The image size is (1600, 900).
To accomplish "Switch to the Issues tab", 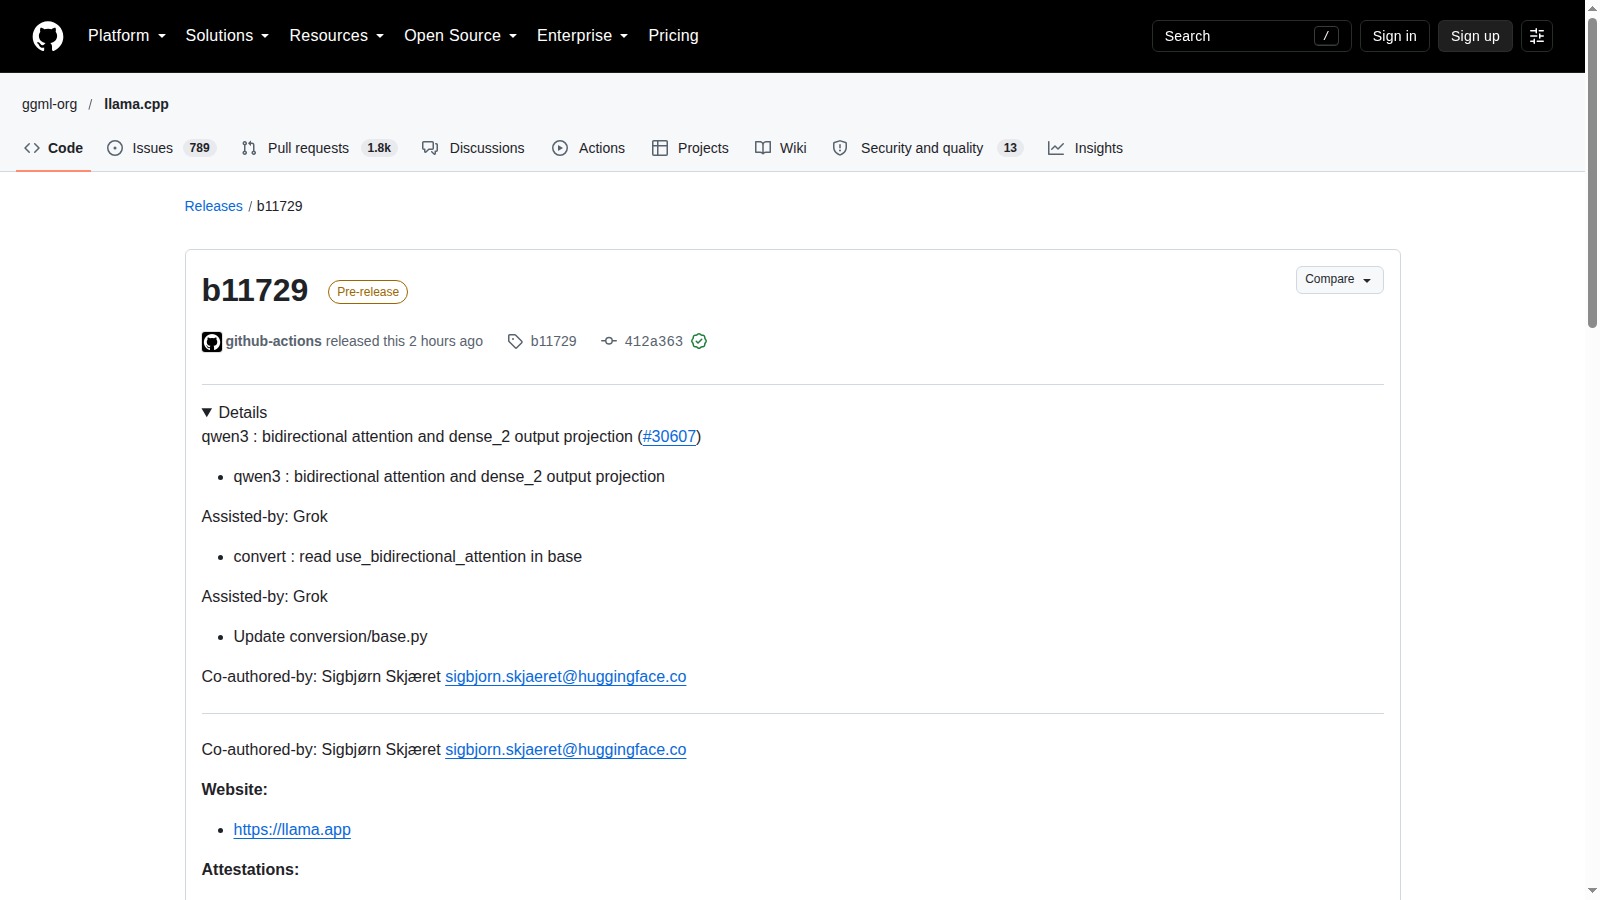I will point(161,148).
